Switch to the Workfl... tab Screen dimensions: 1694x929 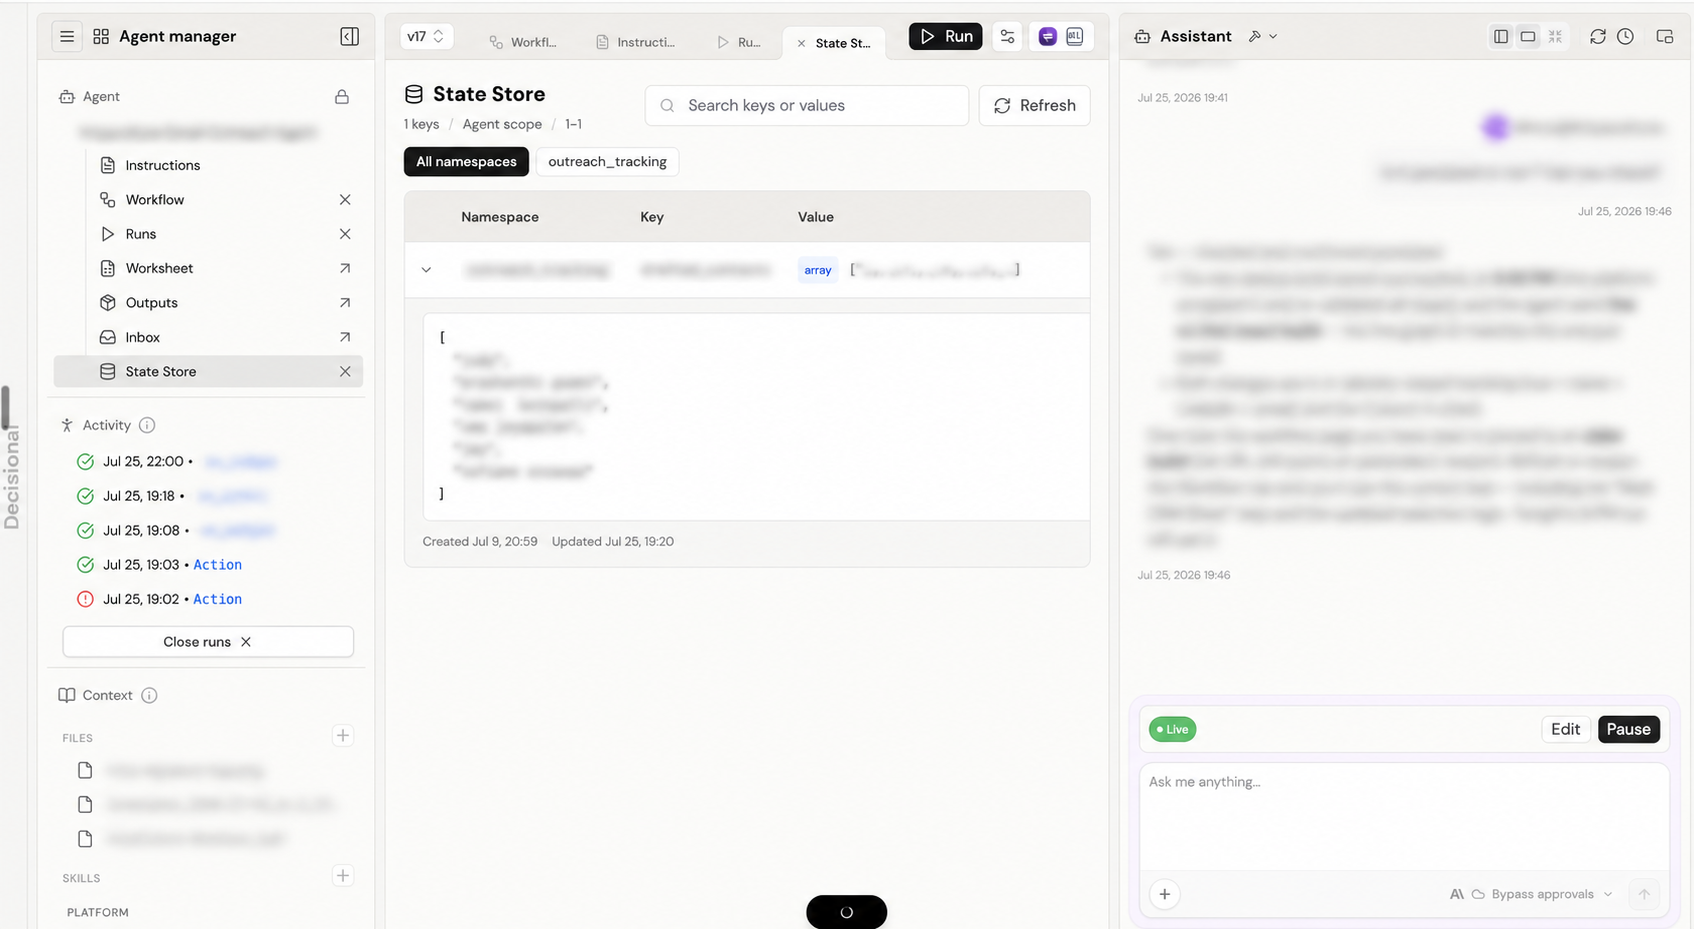(522, 42)
